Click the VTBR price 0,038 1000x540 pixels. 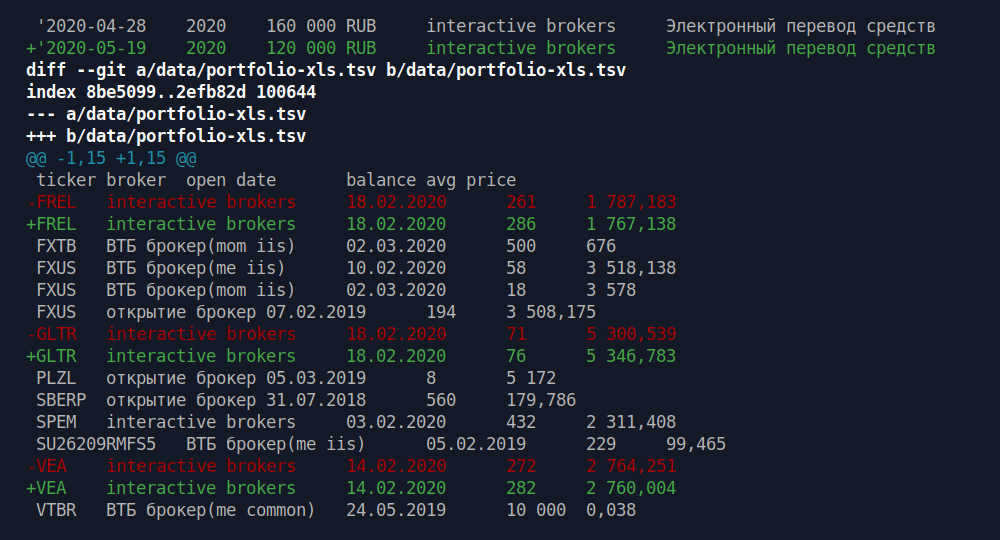[611, 510]
